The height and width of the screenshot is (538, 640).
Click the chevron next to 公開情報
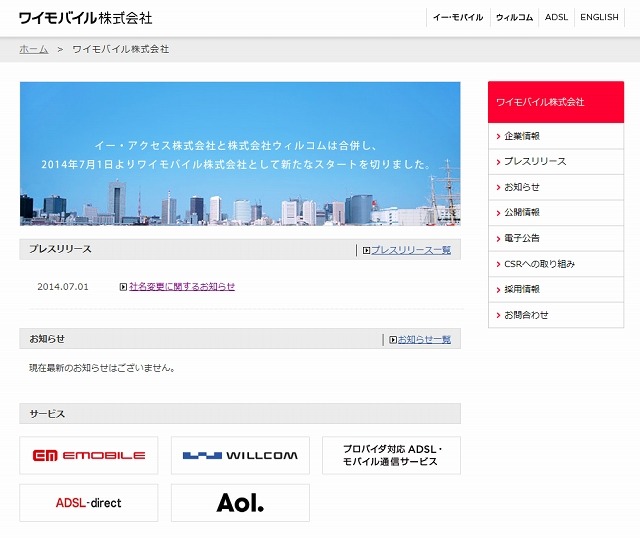pos(498,213)
